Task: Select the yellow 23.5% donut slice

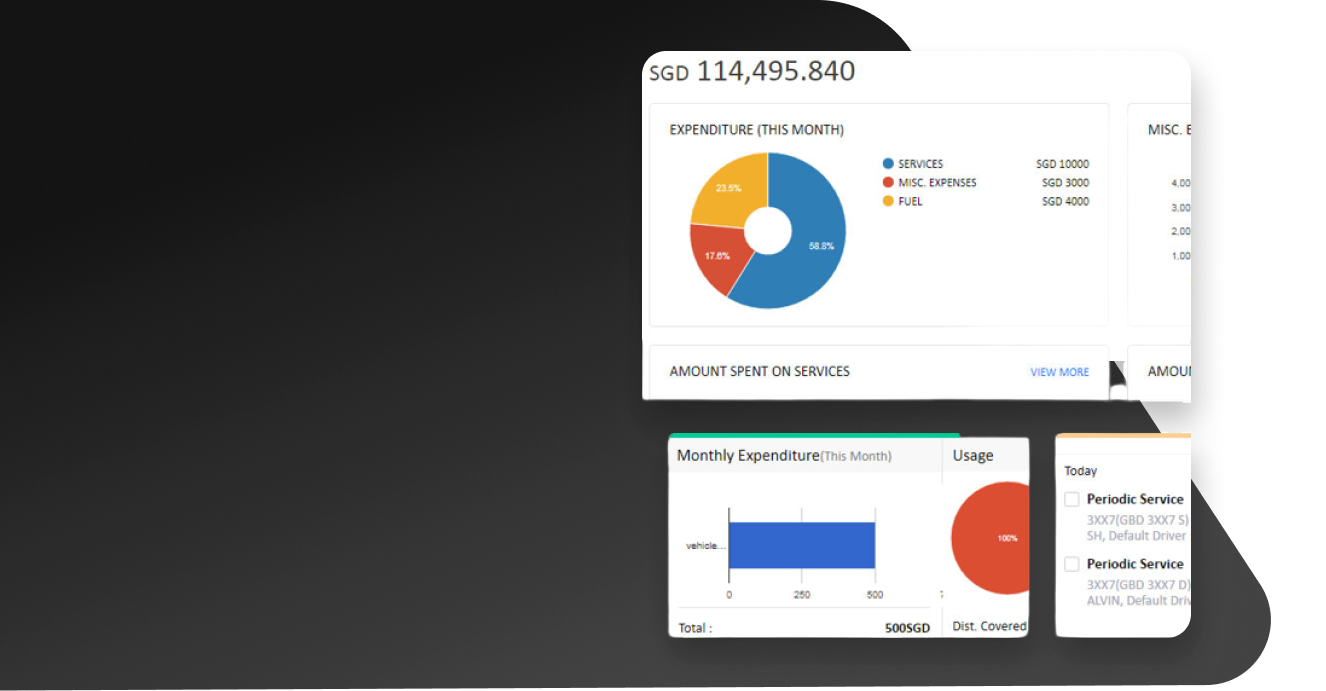Action: 730,190
